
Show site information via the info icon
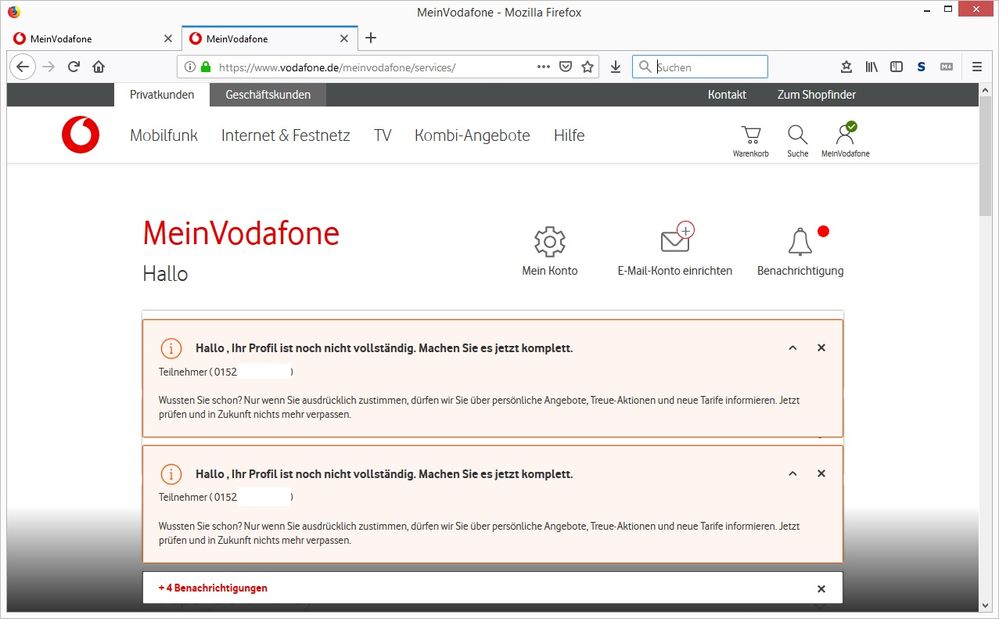click(x=190, y=67)
